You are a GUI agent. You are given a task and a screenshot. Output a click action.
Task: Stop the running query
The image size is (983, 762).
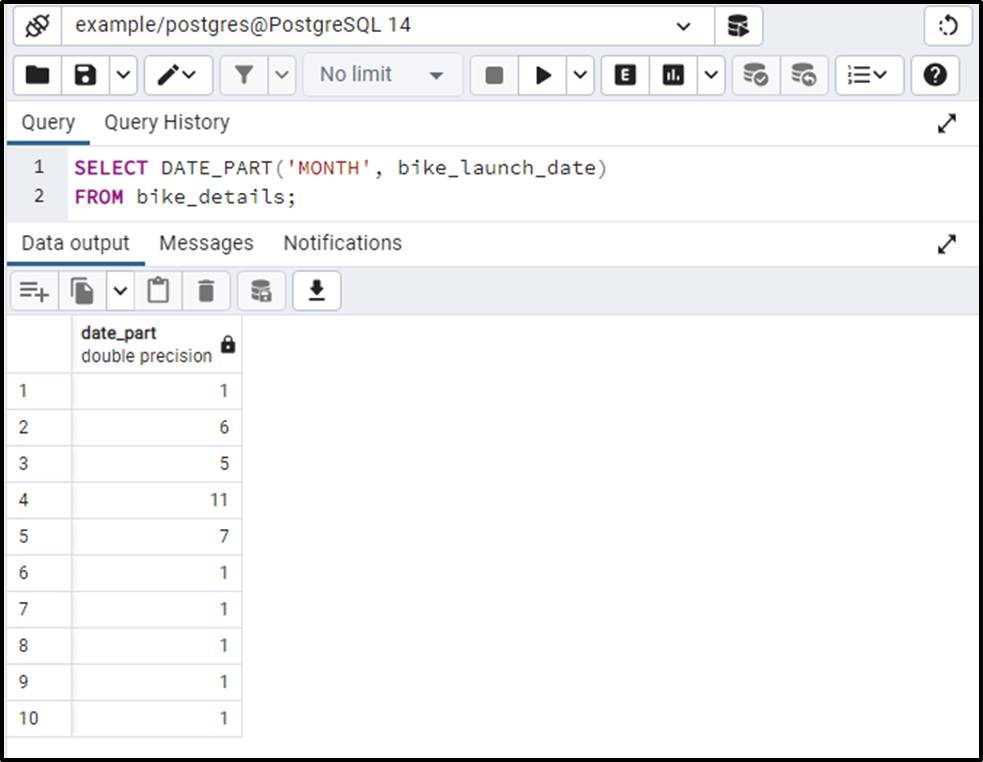(x=492, y=75)
